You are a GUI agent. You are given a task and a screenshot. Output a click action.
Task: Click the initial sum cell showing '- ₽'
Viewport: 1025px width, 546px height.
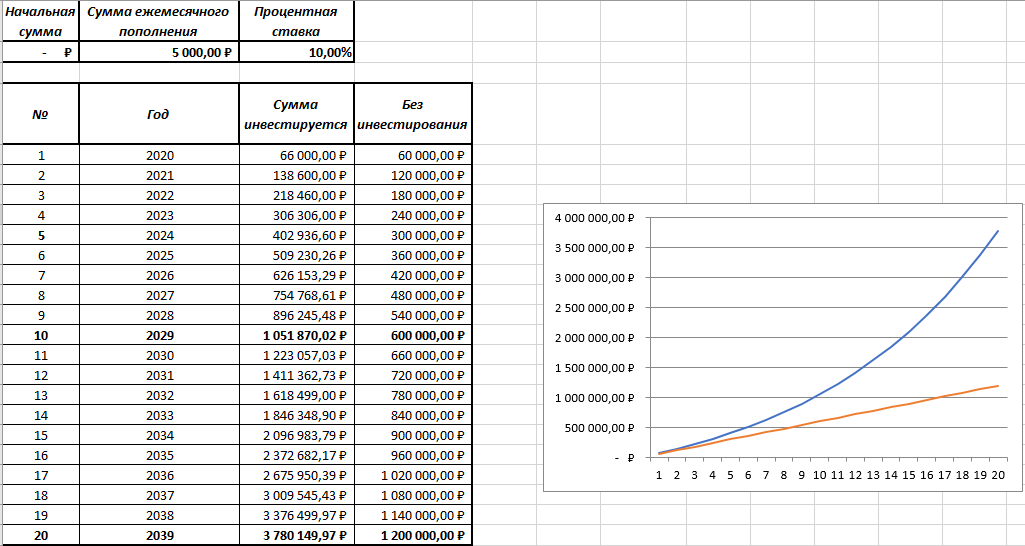(41, 52)
